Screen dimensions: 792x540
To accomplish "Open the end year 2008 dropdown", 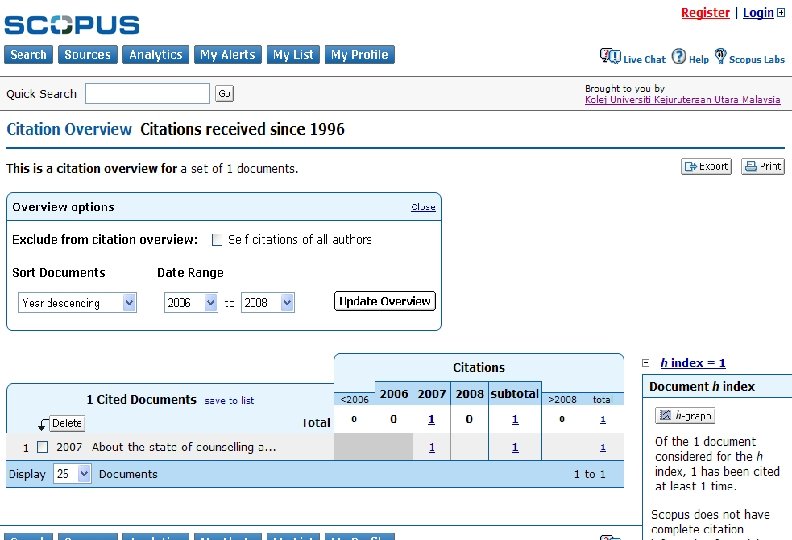I will pos(268,302).
